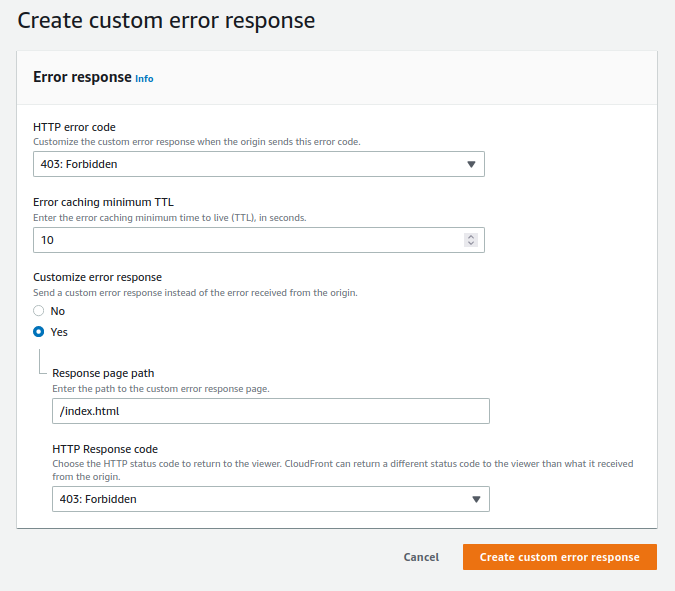Click the page title "Create custom error response"
The height and width of the screenshot is (591, 675).
click(x=166, y=19)
